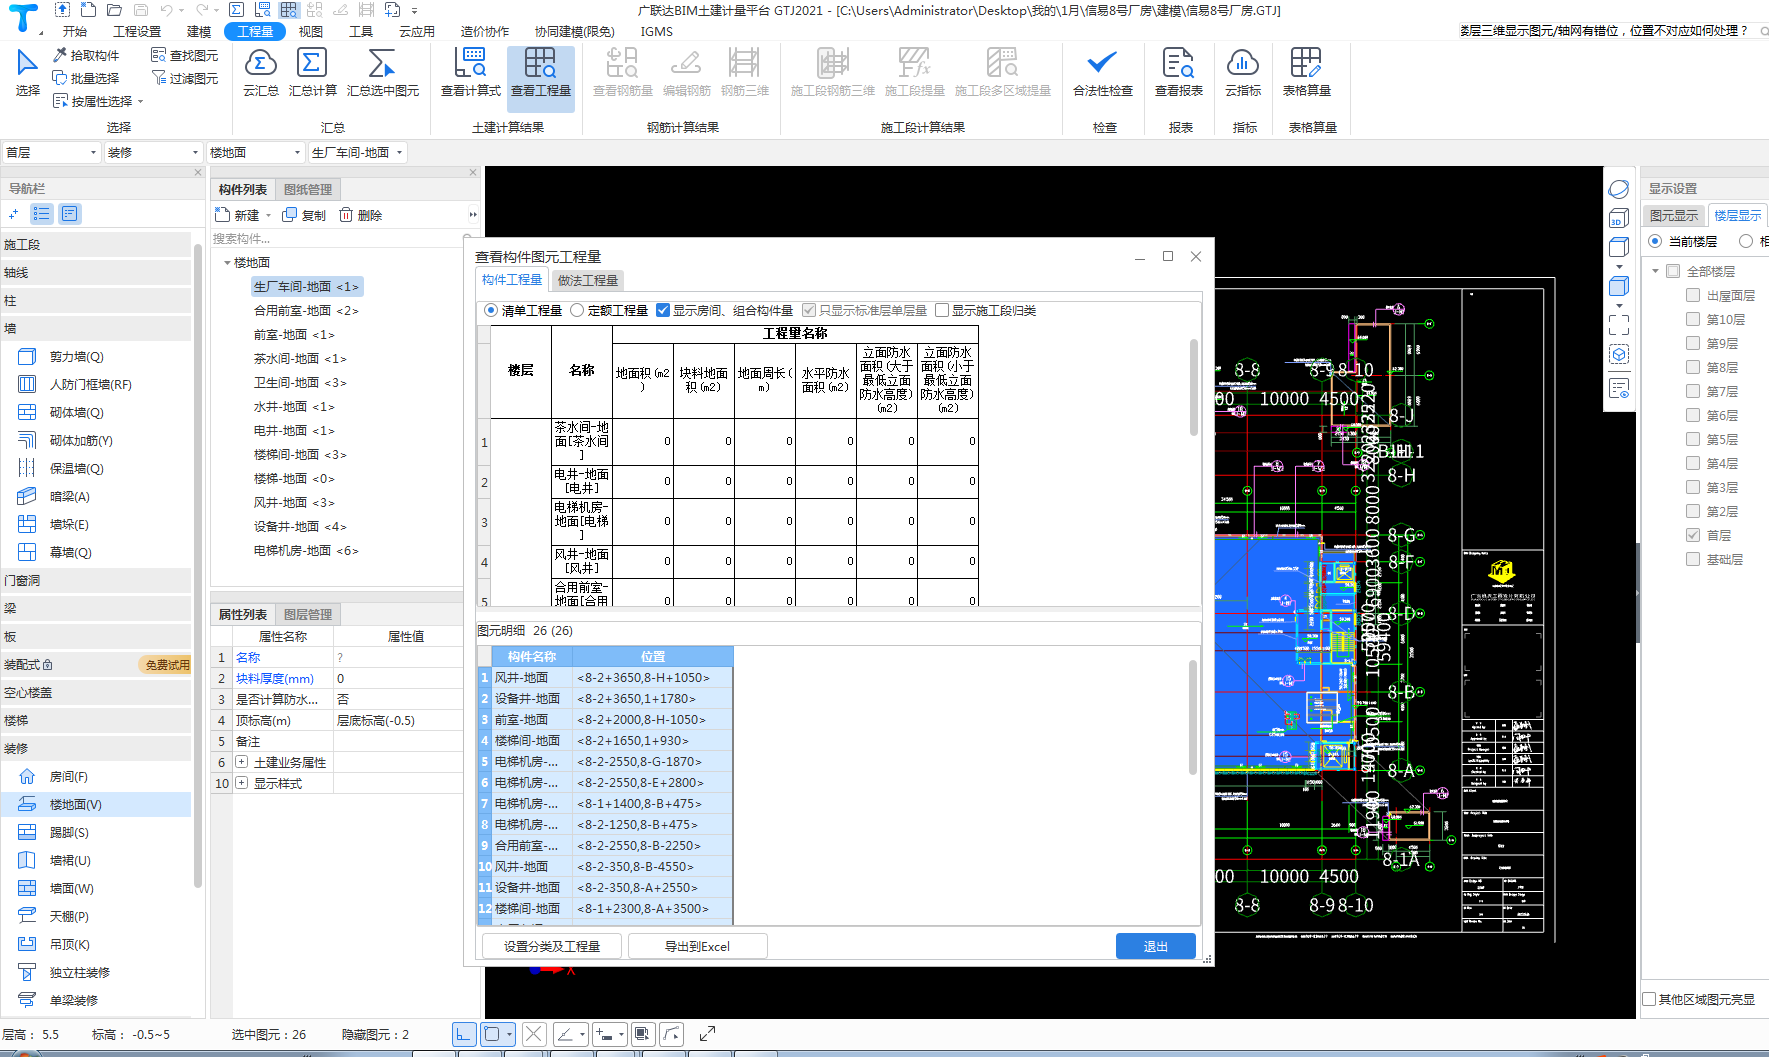The width and height of the screenshot is (1769, 1057).
Task: Select 吊顶(K) under 装修
Action: coord(68,945)
